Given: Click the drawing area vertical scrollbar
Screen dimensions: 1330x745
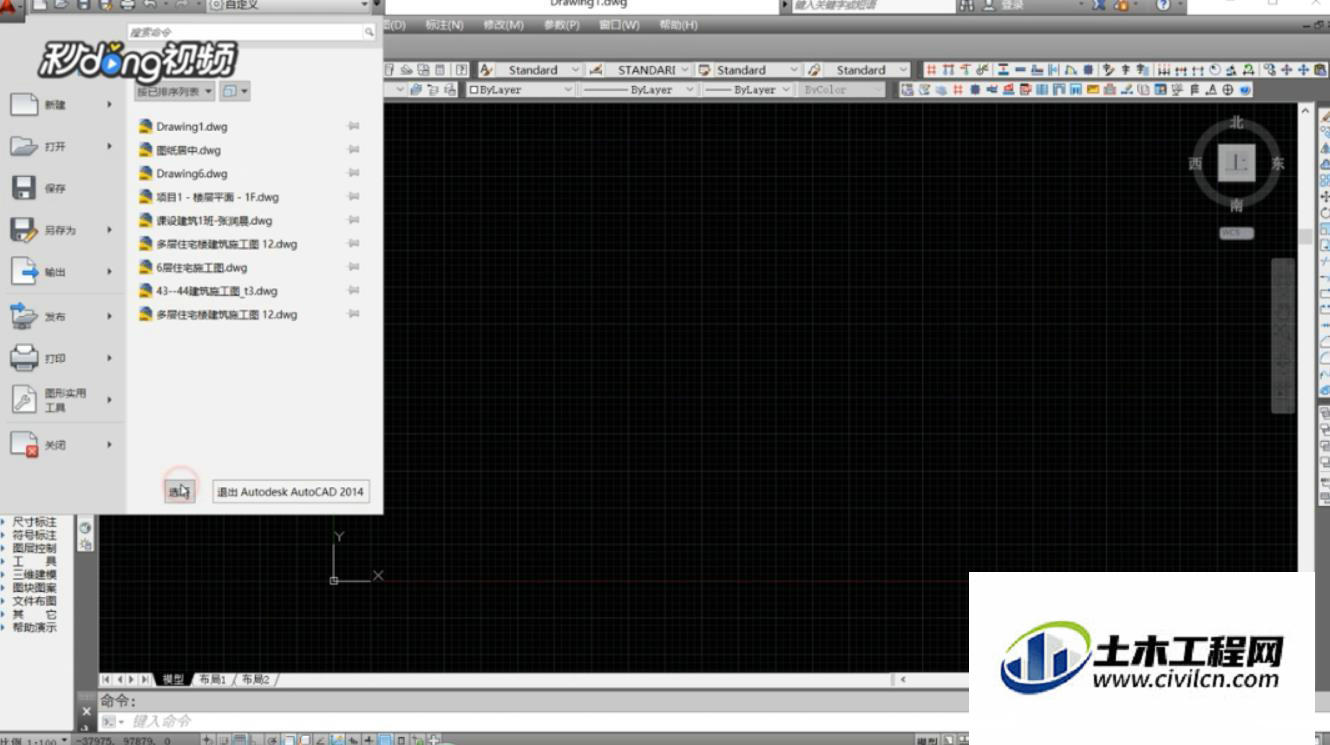Looking at the screenshot, I should click(x=1305, y=340).
